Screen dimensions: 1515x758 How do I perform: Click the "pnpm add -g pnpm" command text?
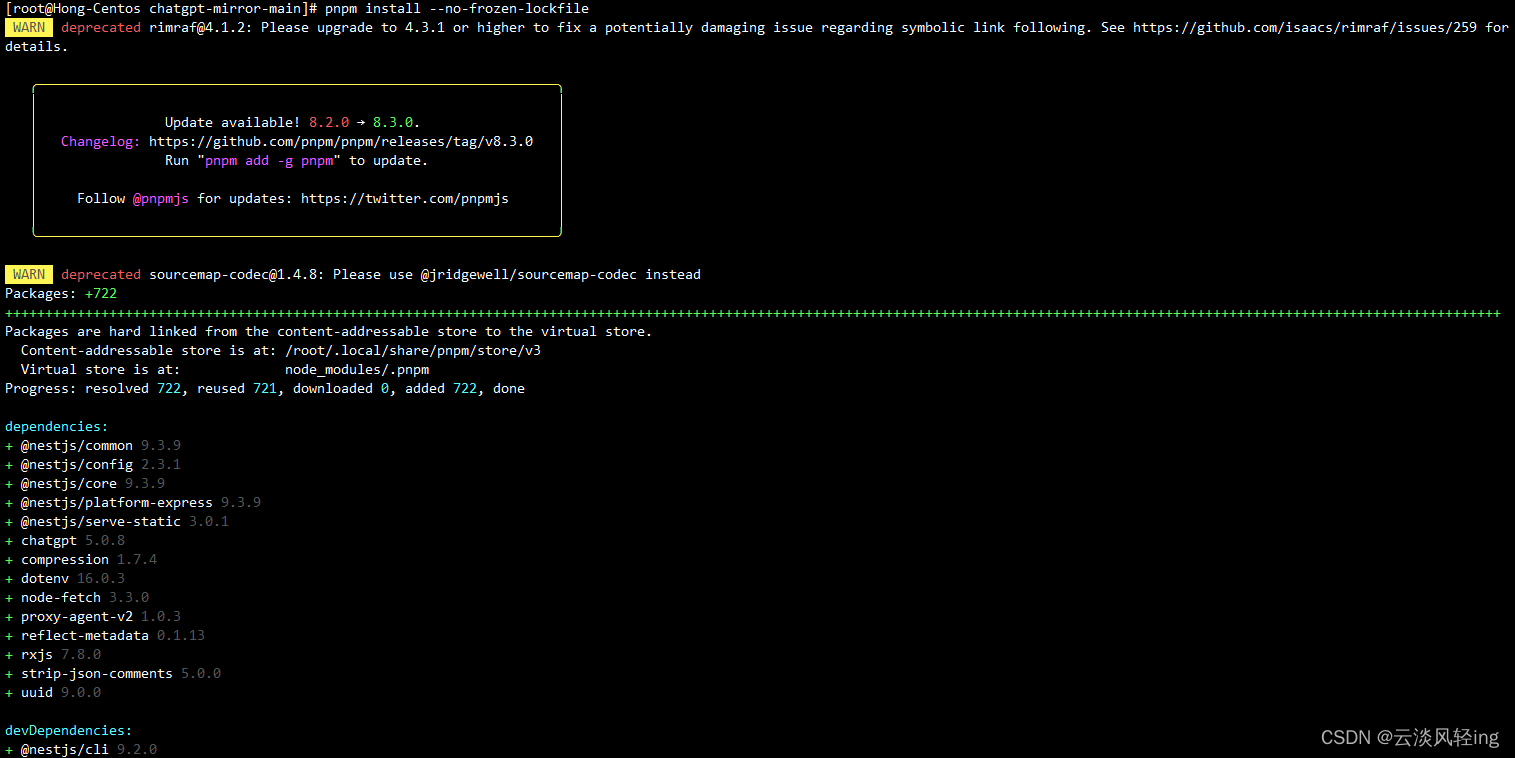(x=269, y=160)
